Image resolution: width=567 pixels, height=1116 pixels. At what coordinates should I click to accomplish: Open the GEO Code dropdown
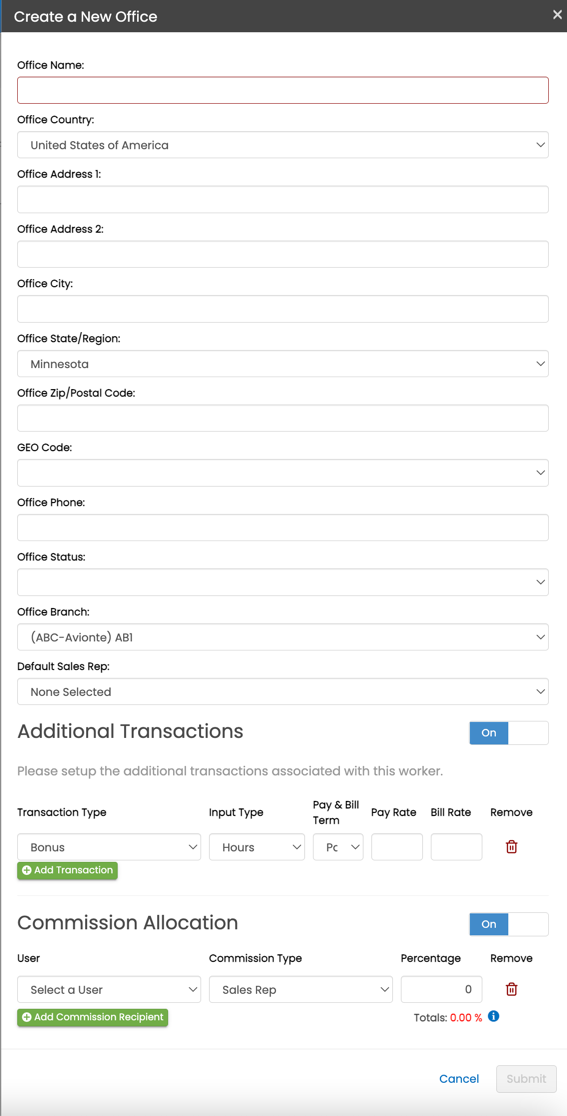pos(282,473)
